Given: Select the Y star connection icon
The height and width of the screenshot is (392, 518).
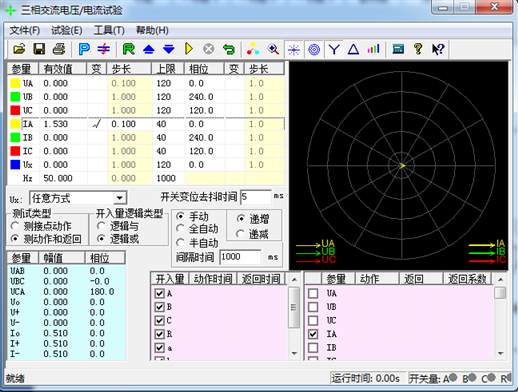Looking at the screenshot, I should click(x=334, y=50).
